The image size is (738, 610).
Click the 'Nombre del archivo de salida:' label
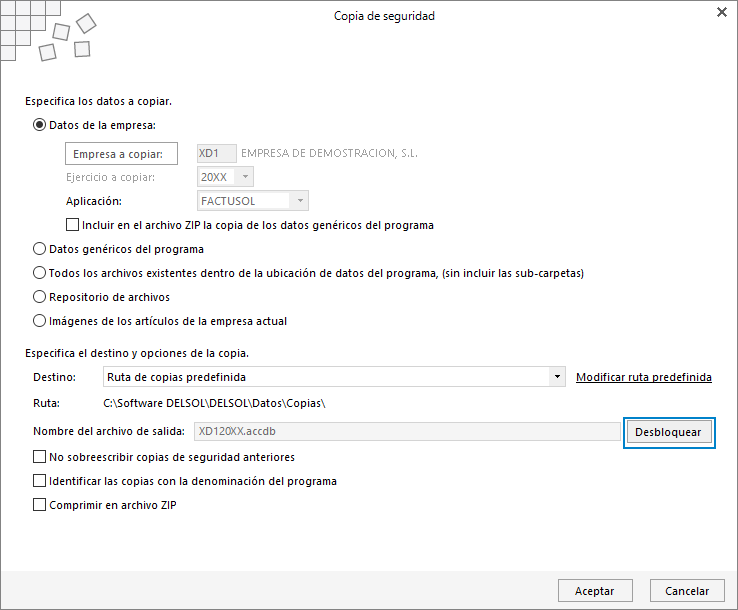pyautogui.click(x=109, y=431)
